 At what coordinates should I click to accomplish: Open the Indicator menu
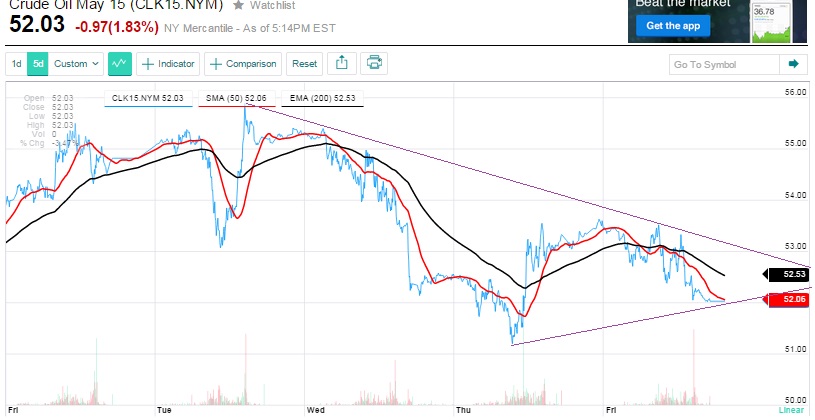pyautogui.click(x=168, y=64)
